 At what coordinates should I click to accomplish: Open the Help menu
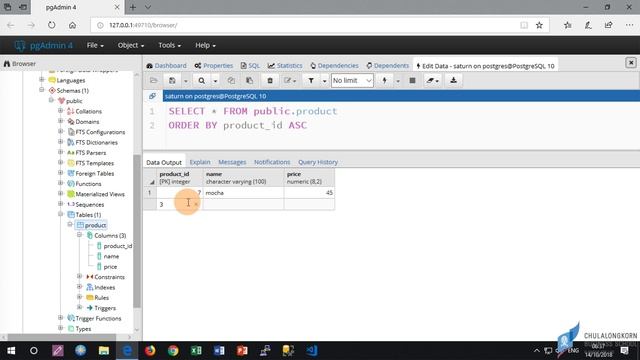205,45
